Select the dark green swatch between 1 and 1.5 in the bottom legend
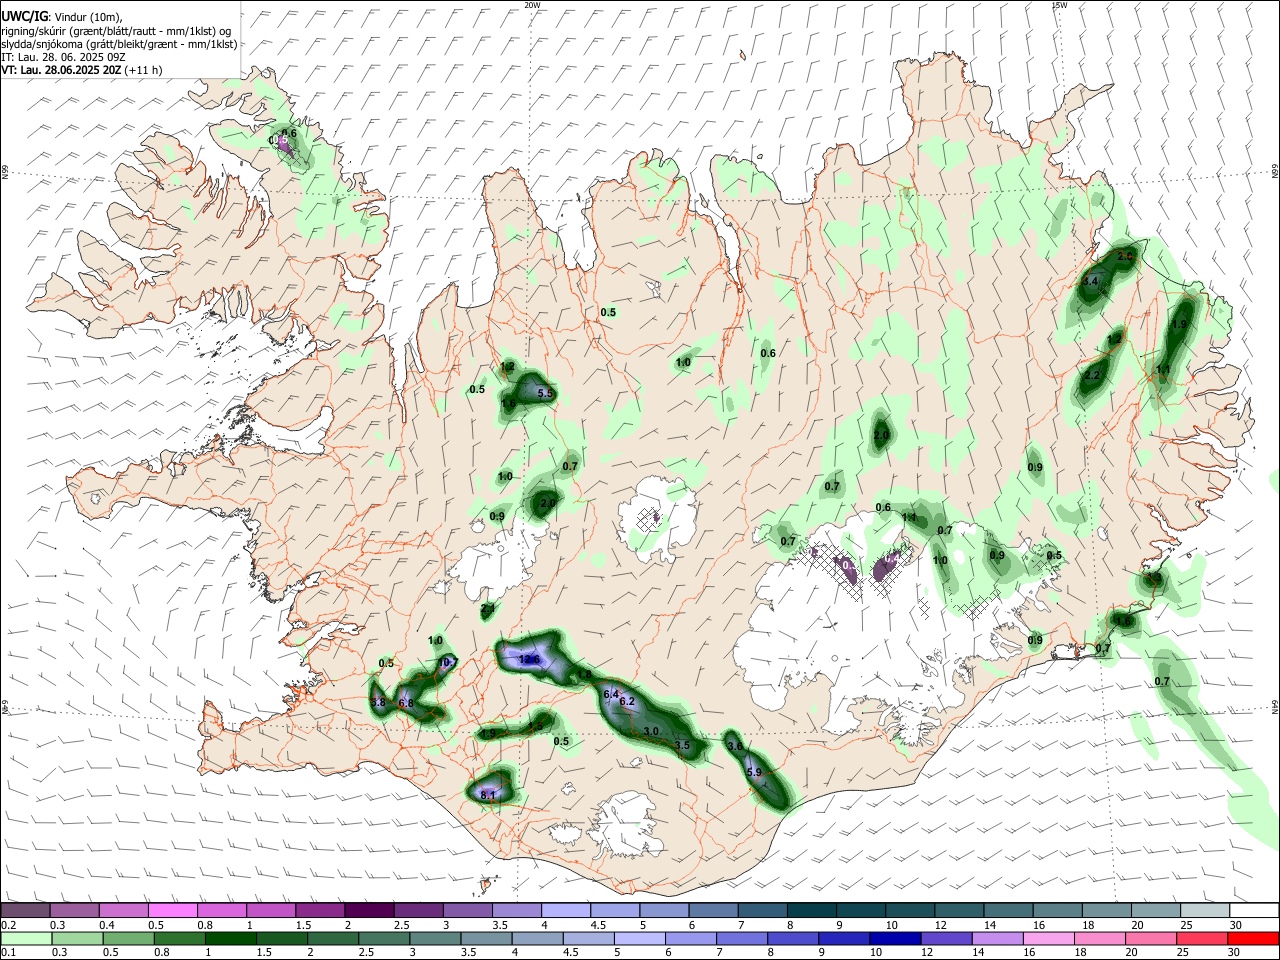The height and width of the screenshot is (960, 1280). click(231, 938)
